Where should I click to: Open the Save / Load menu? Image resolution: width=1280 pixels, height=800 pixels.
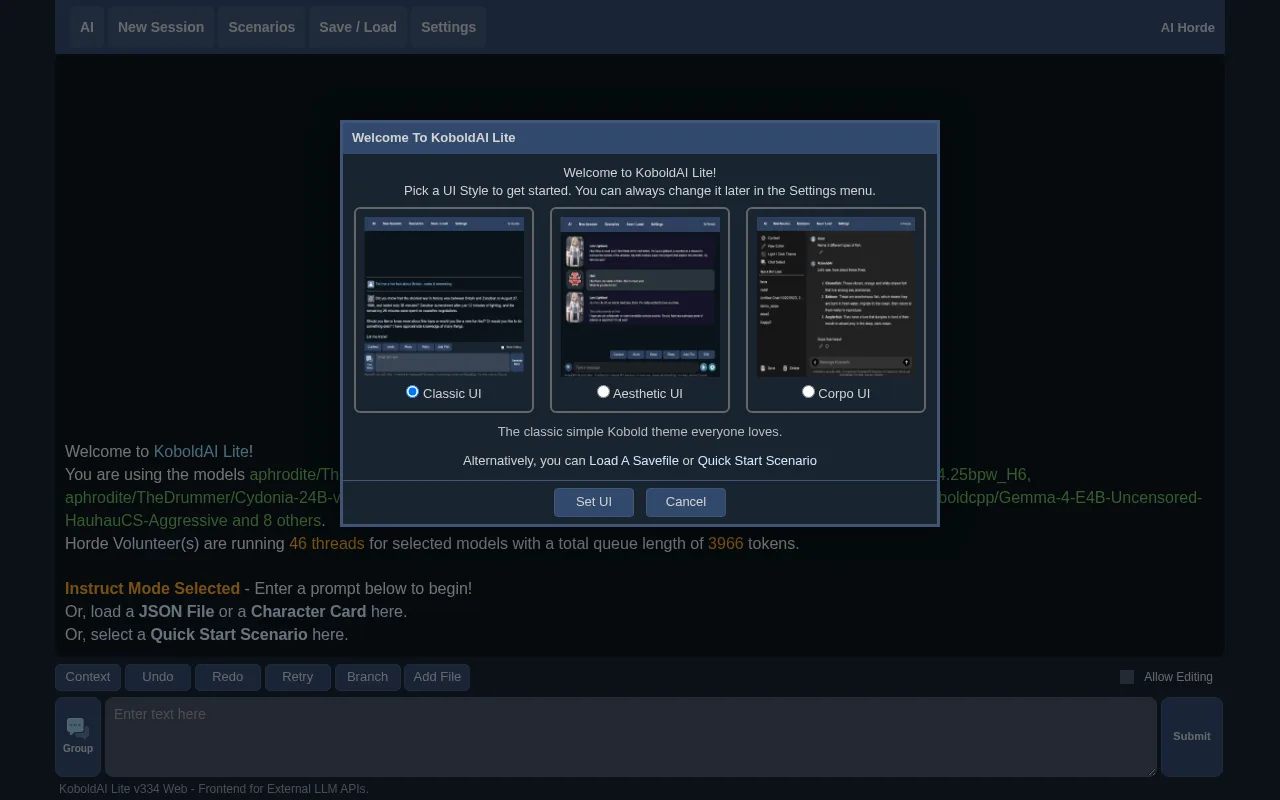click(358, 27)
